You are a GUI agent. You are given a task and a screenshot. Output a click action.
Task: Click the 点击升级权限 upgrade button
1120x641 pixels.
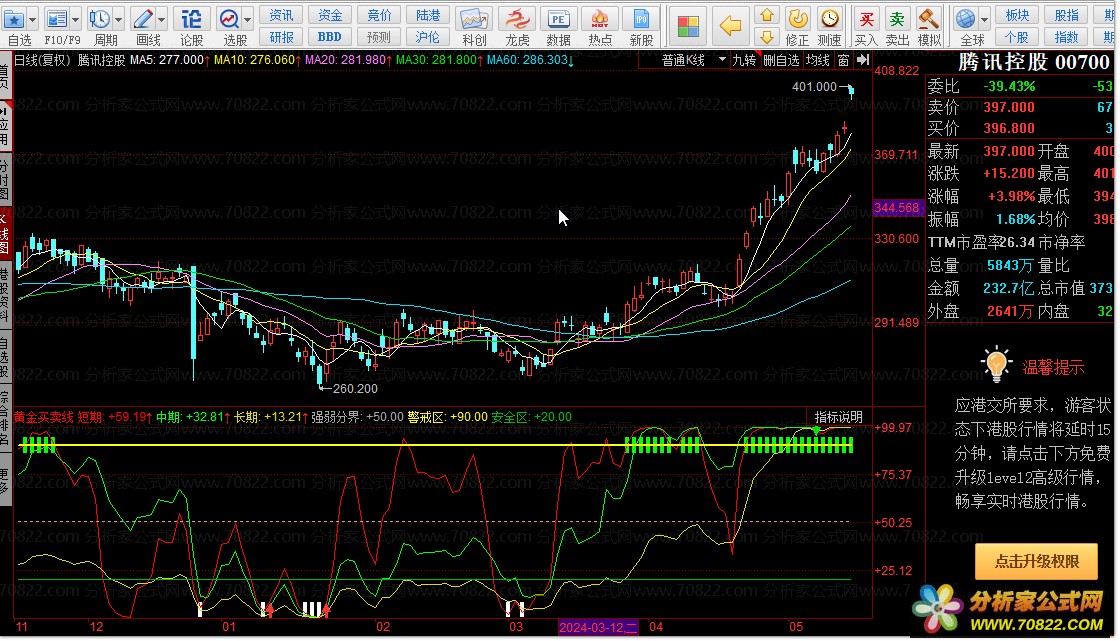click(x=1036, y=562)
